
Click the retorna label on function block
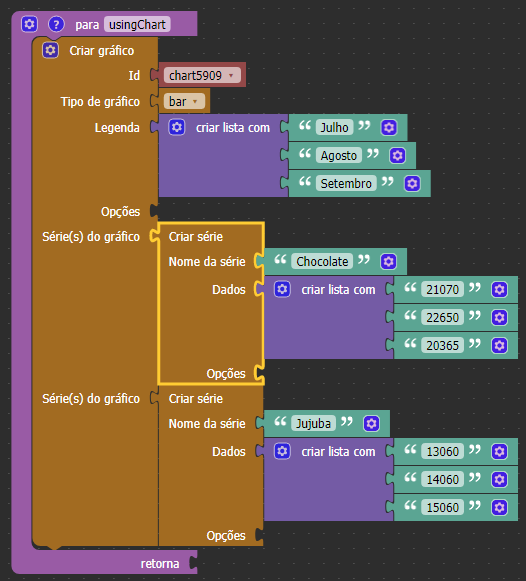coord(160,564)
